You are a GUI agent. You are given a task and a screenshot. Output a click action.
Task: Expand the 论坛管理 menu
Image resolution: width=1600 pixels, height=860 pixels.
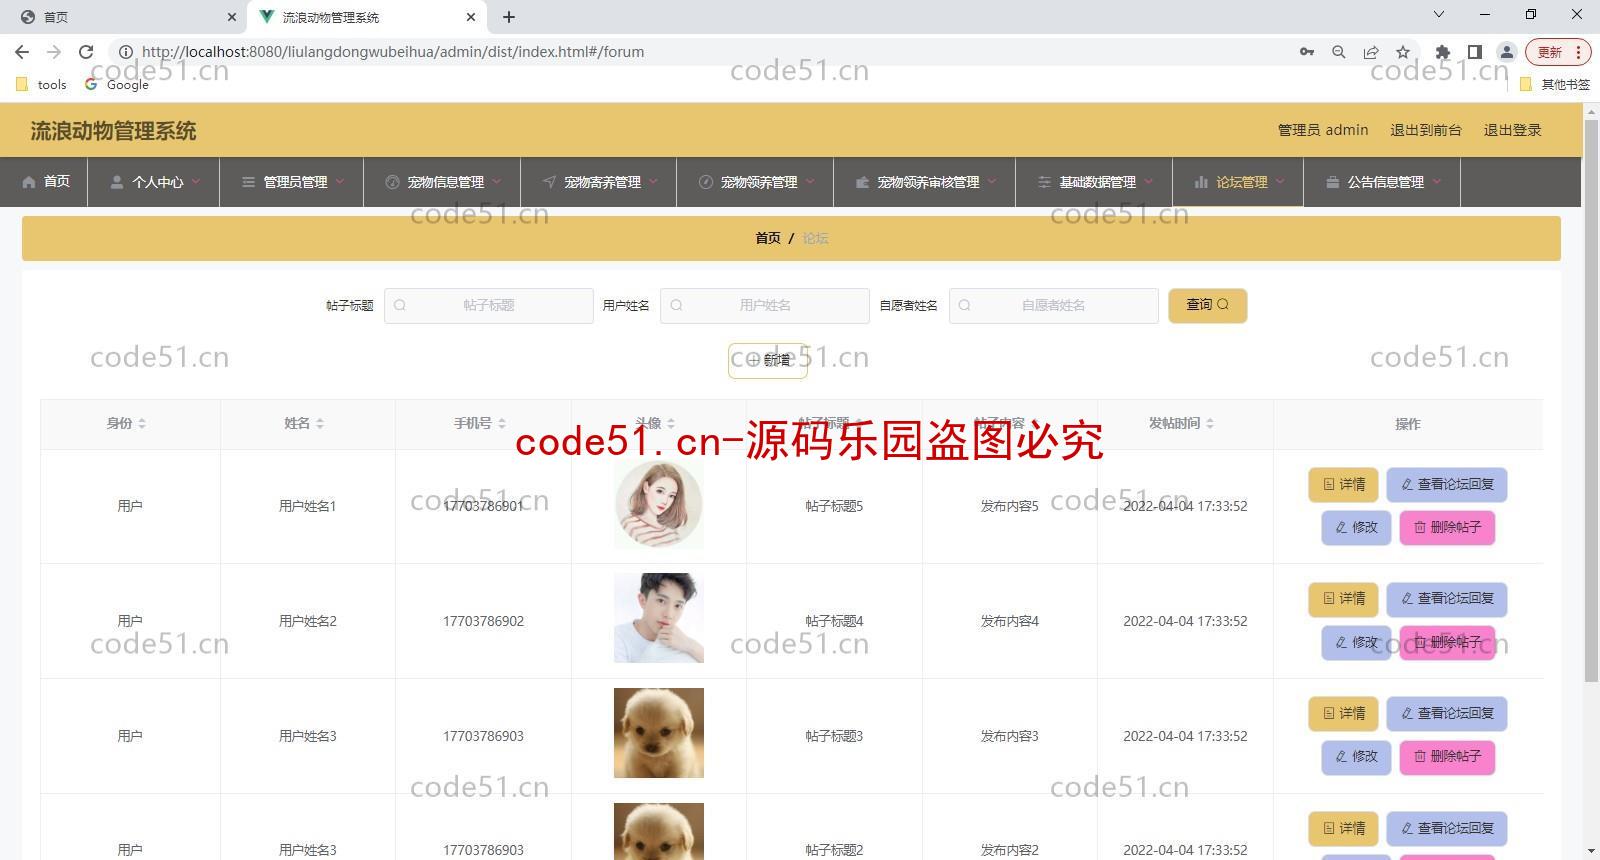click(1239, 182)
